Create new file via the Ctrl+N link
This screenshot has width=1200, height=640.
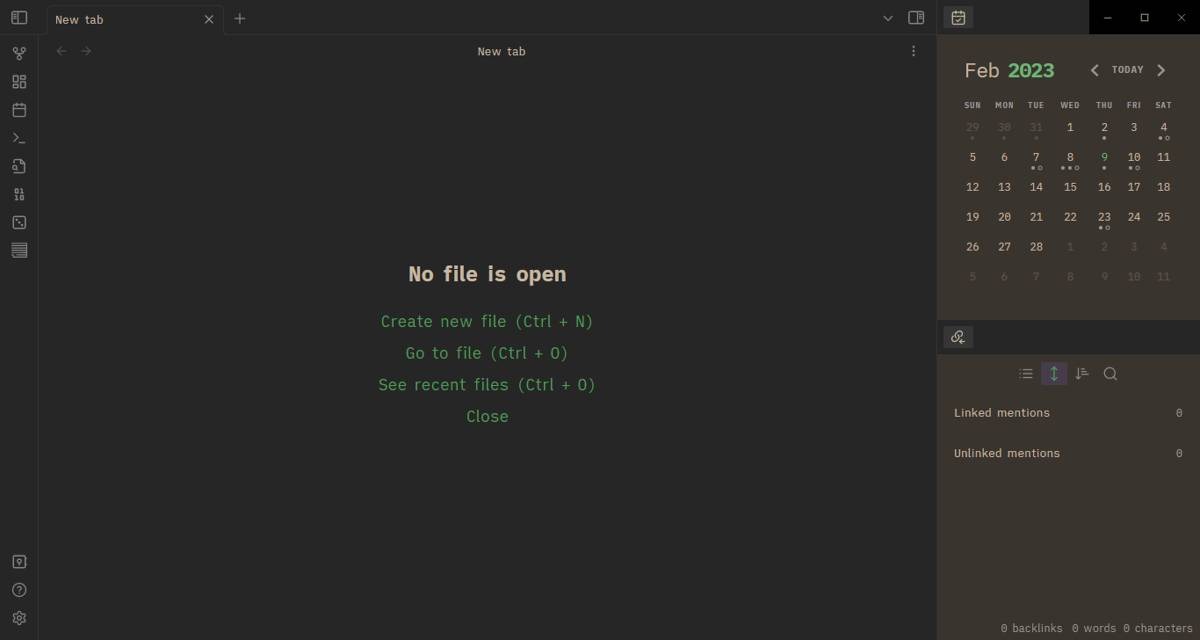click(486, 321)
